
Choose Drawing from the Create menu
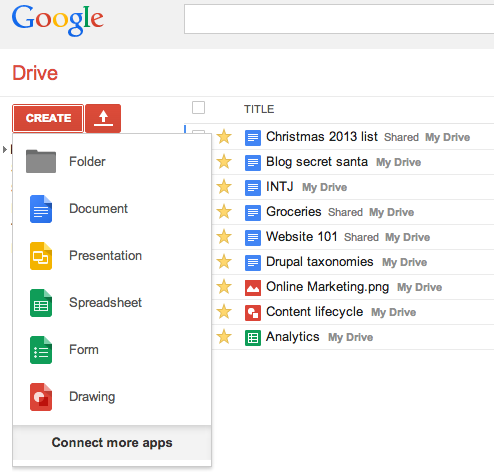[112, 397]
